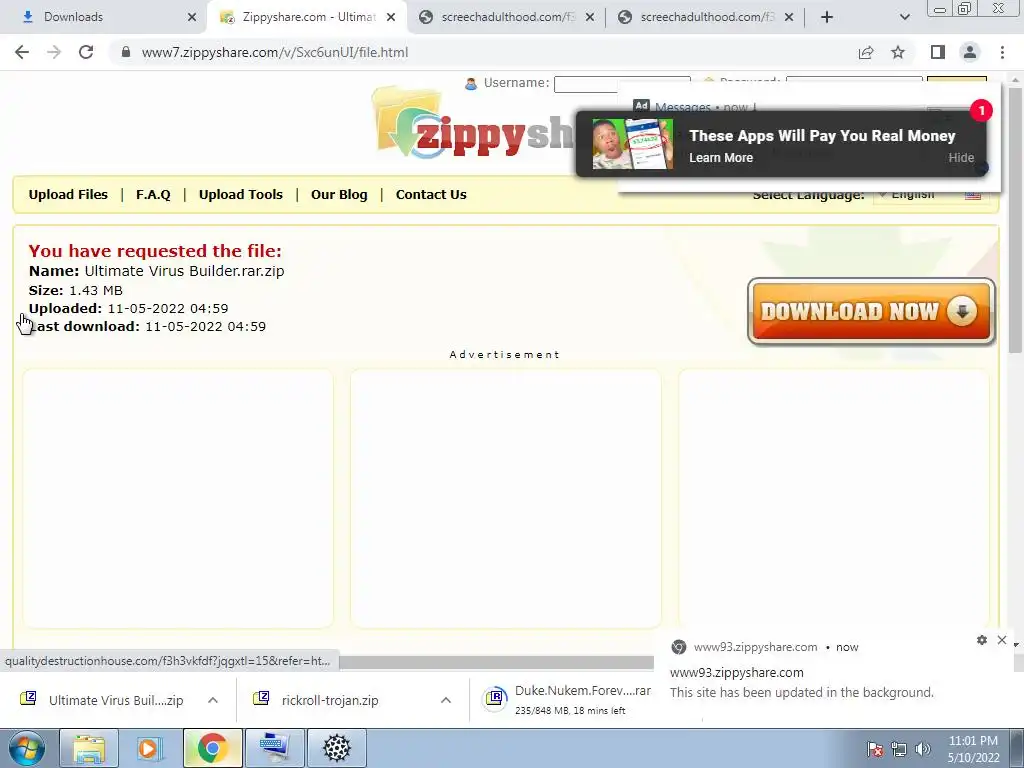This screenshot has width=1024, height=768.
Task: Dismiss the zippyshare notification with X
Action: [1002, 640]
